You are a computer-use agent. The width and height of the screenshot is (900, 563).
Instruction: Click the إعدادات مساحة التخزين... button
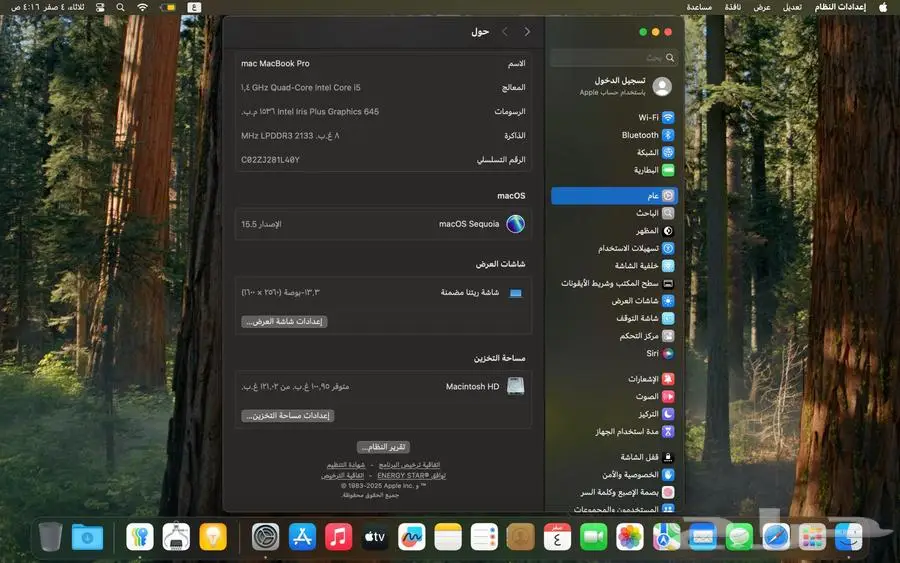pyautogui.click(x=288, y=416)
